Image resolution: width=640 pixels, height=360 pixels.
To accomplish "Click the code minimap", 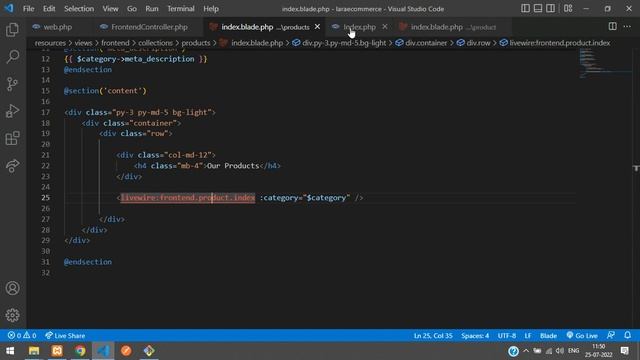I will [x=605, y=63].
